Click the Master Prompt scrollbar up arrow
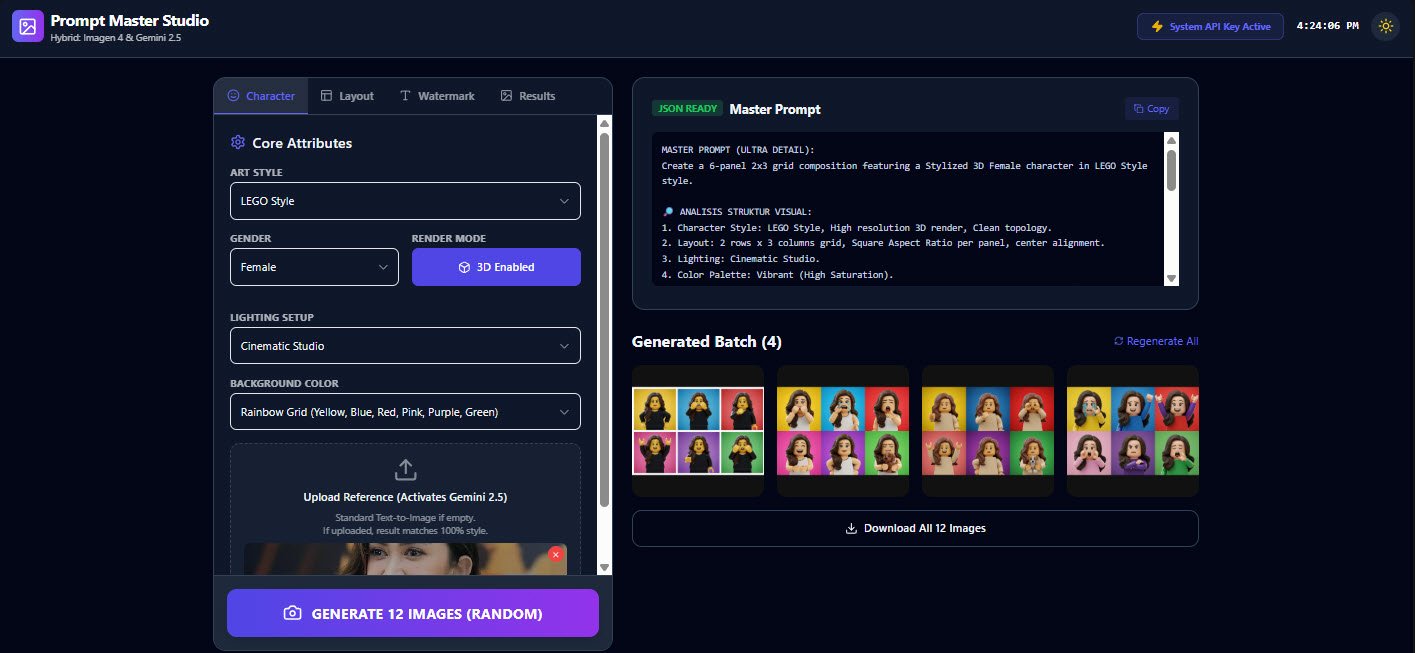 pyautogui.click(x=1172, y=140)
